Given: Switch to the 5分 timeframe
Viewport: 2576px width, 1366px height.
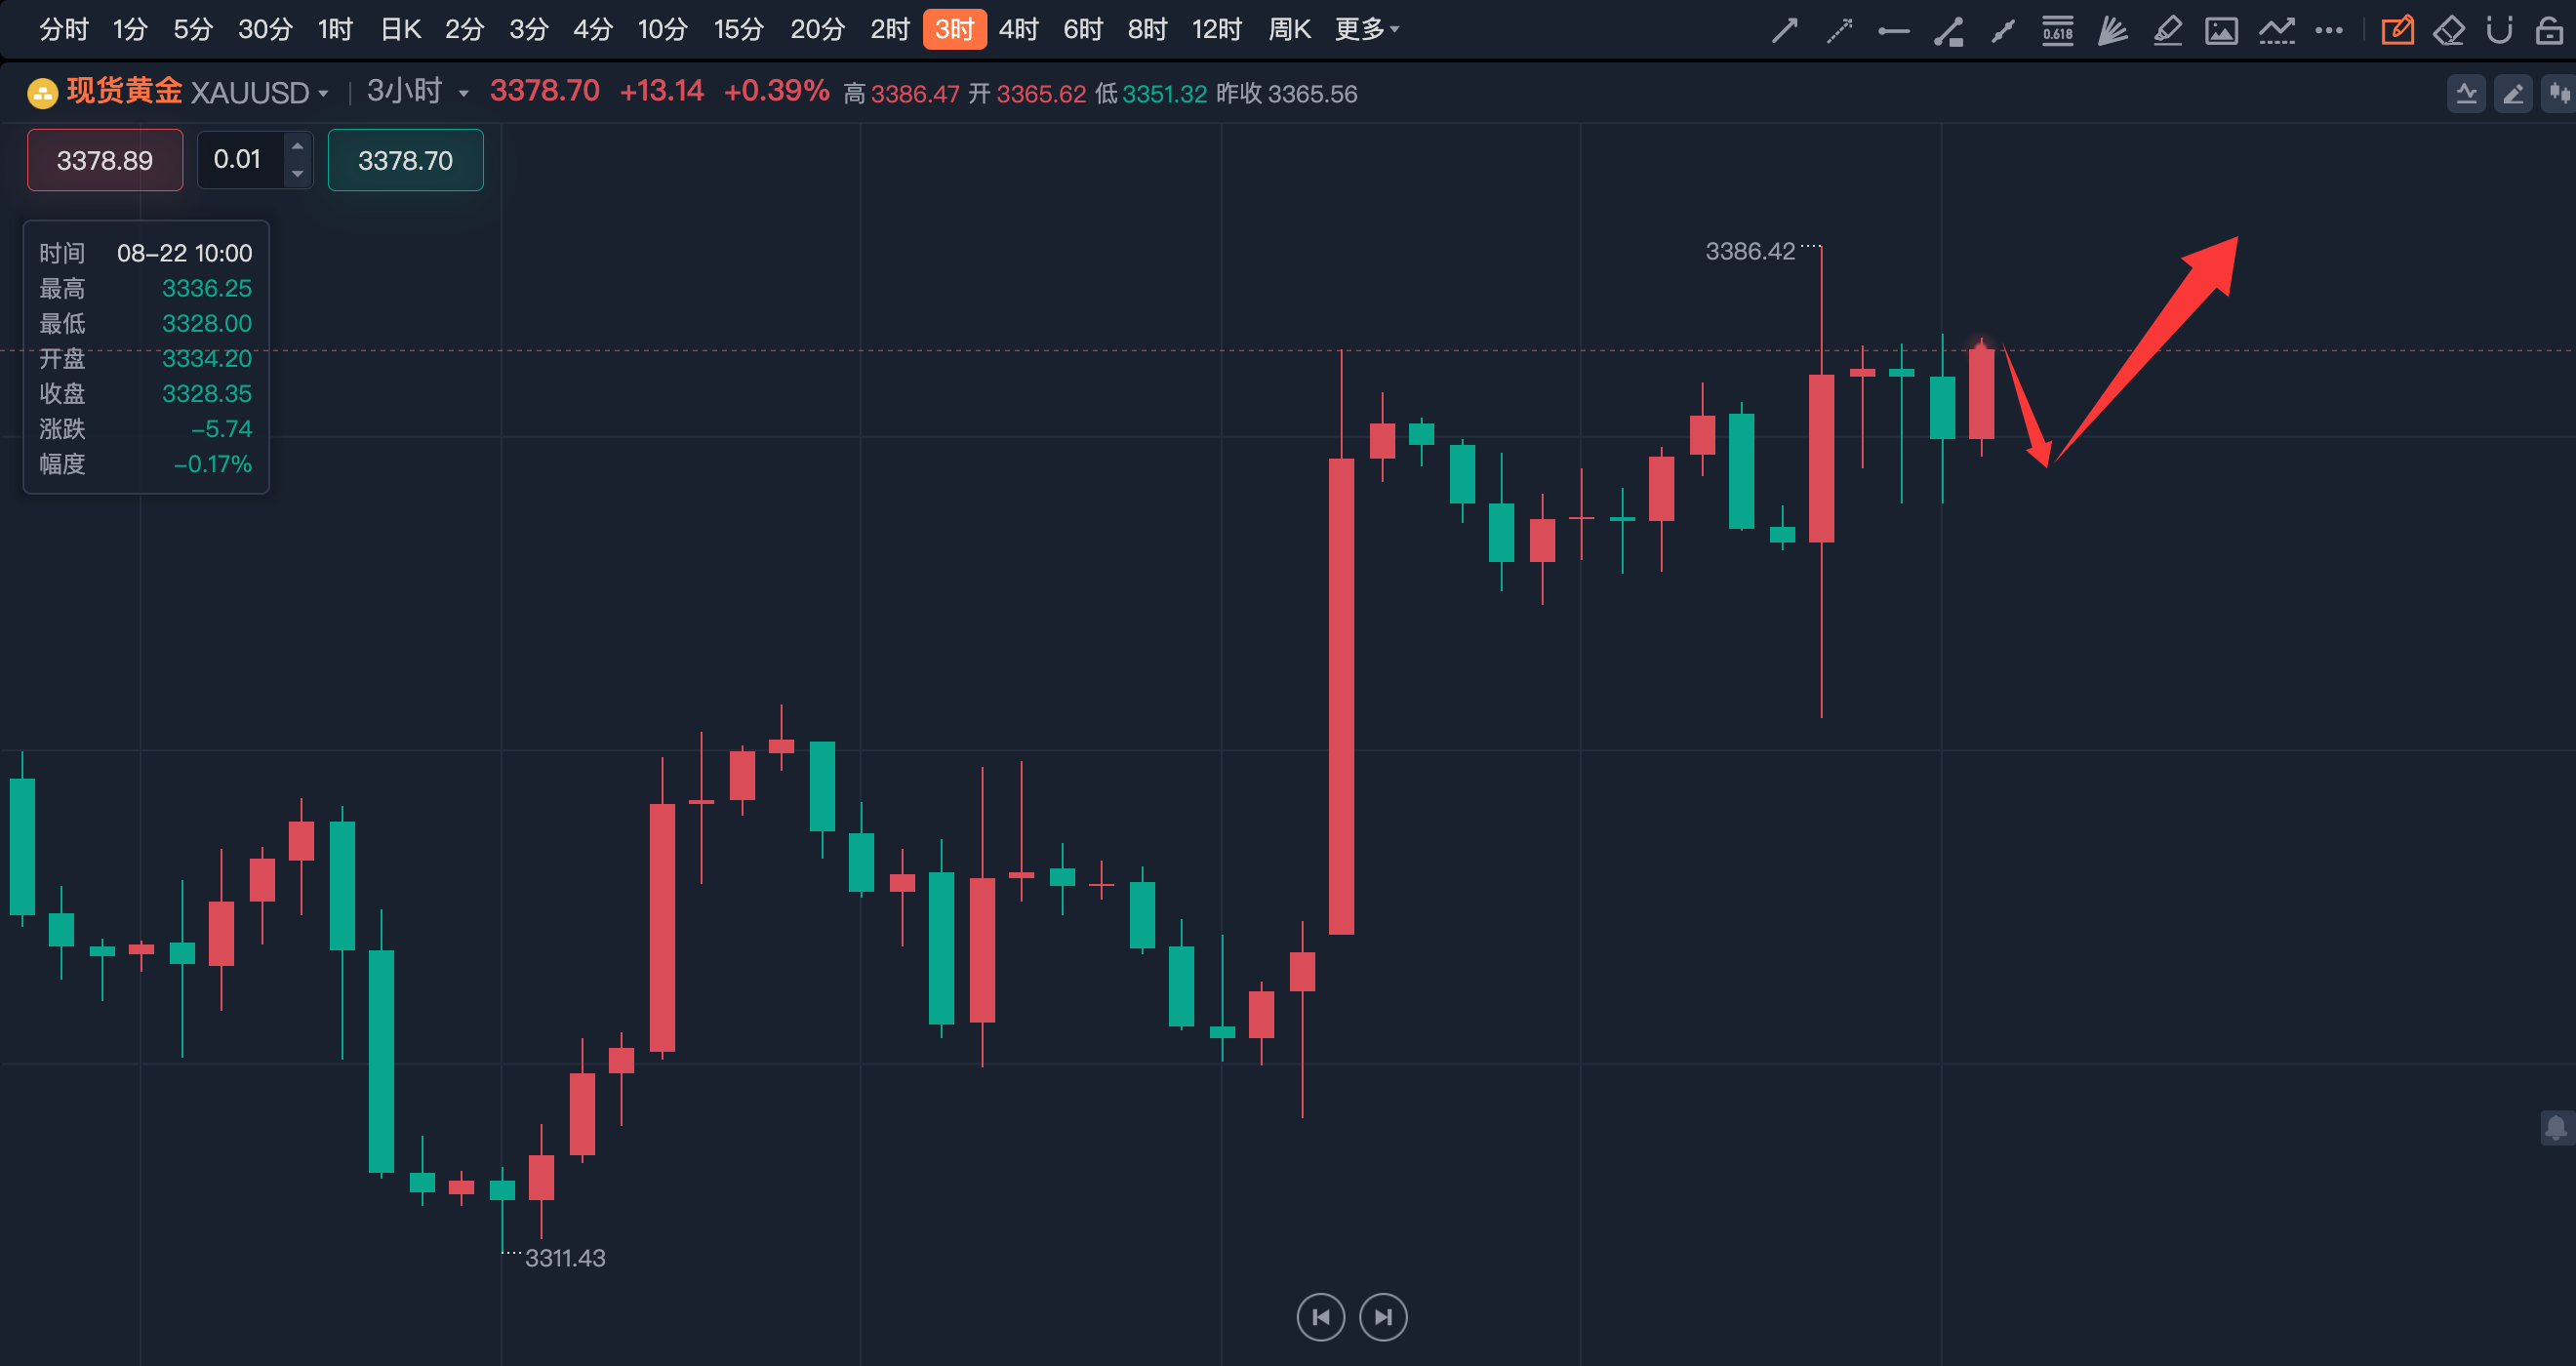Looking at the screenshot, I should [x=193, y=30].
